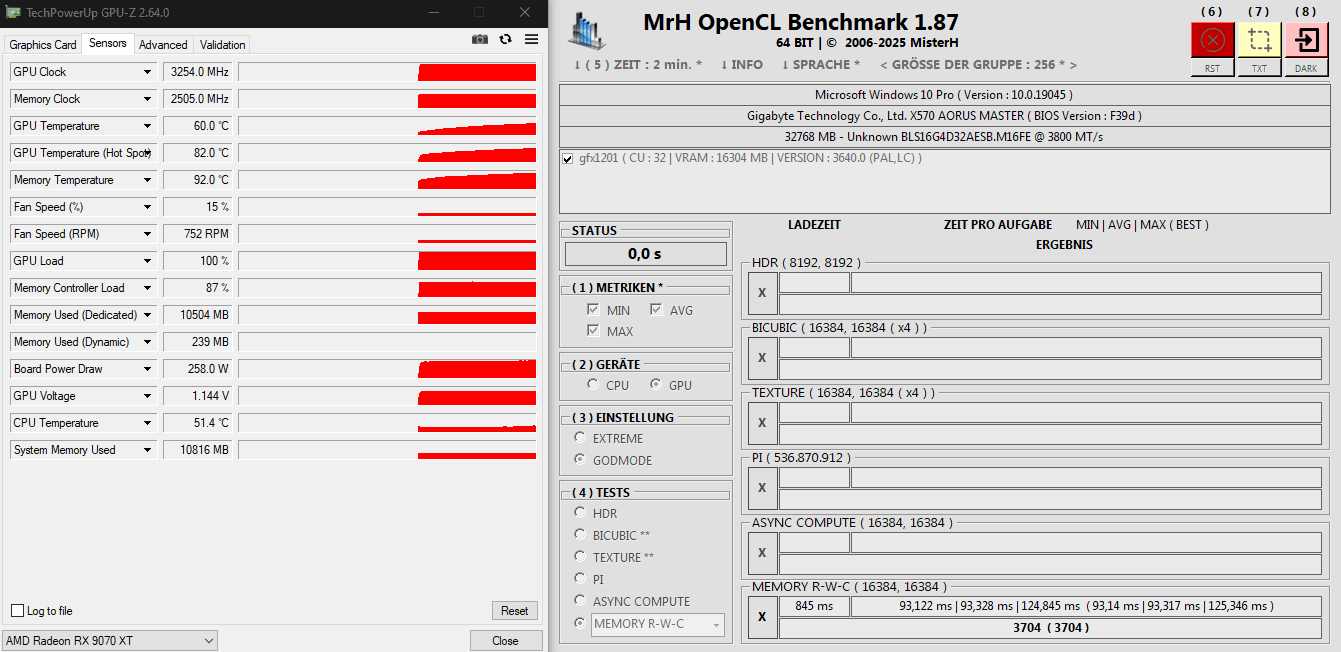The width and height of the screenshot is (1341, 652).
Task: Click the ZEIT : 2 min. option
Action: coord(638,65)
